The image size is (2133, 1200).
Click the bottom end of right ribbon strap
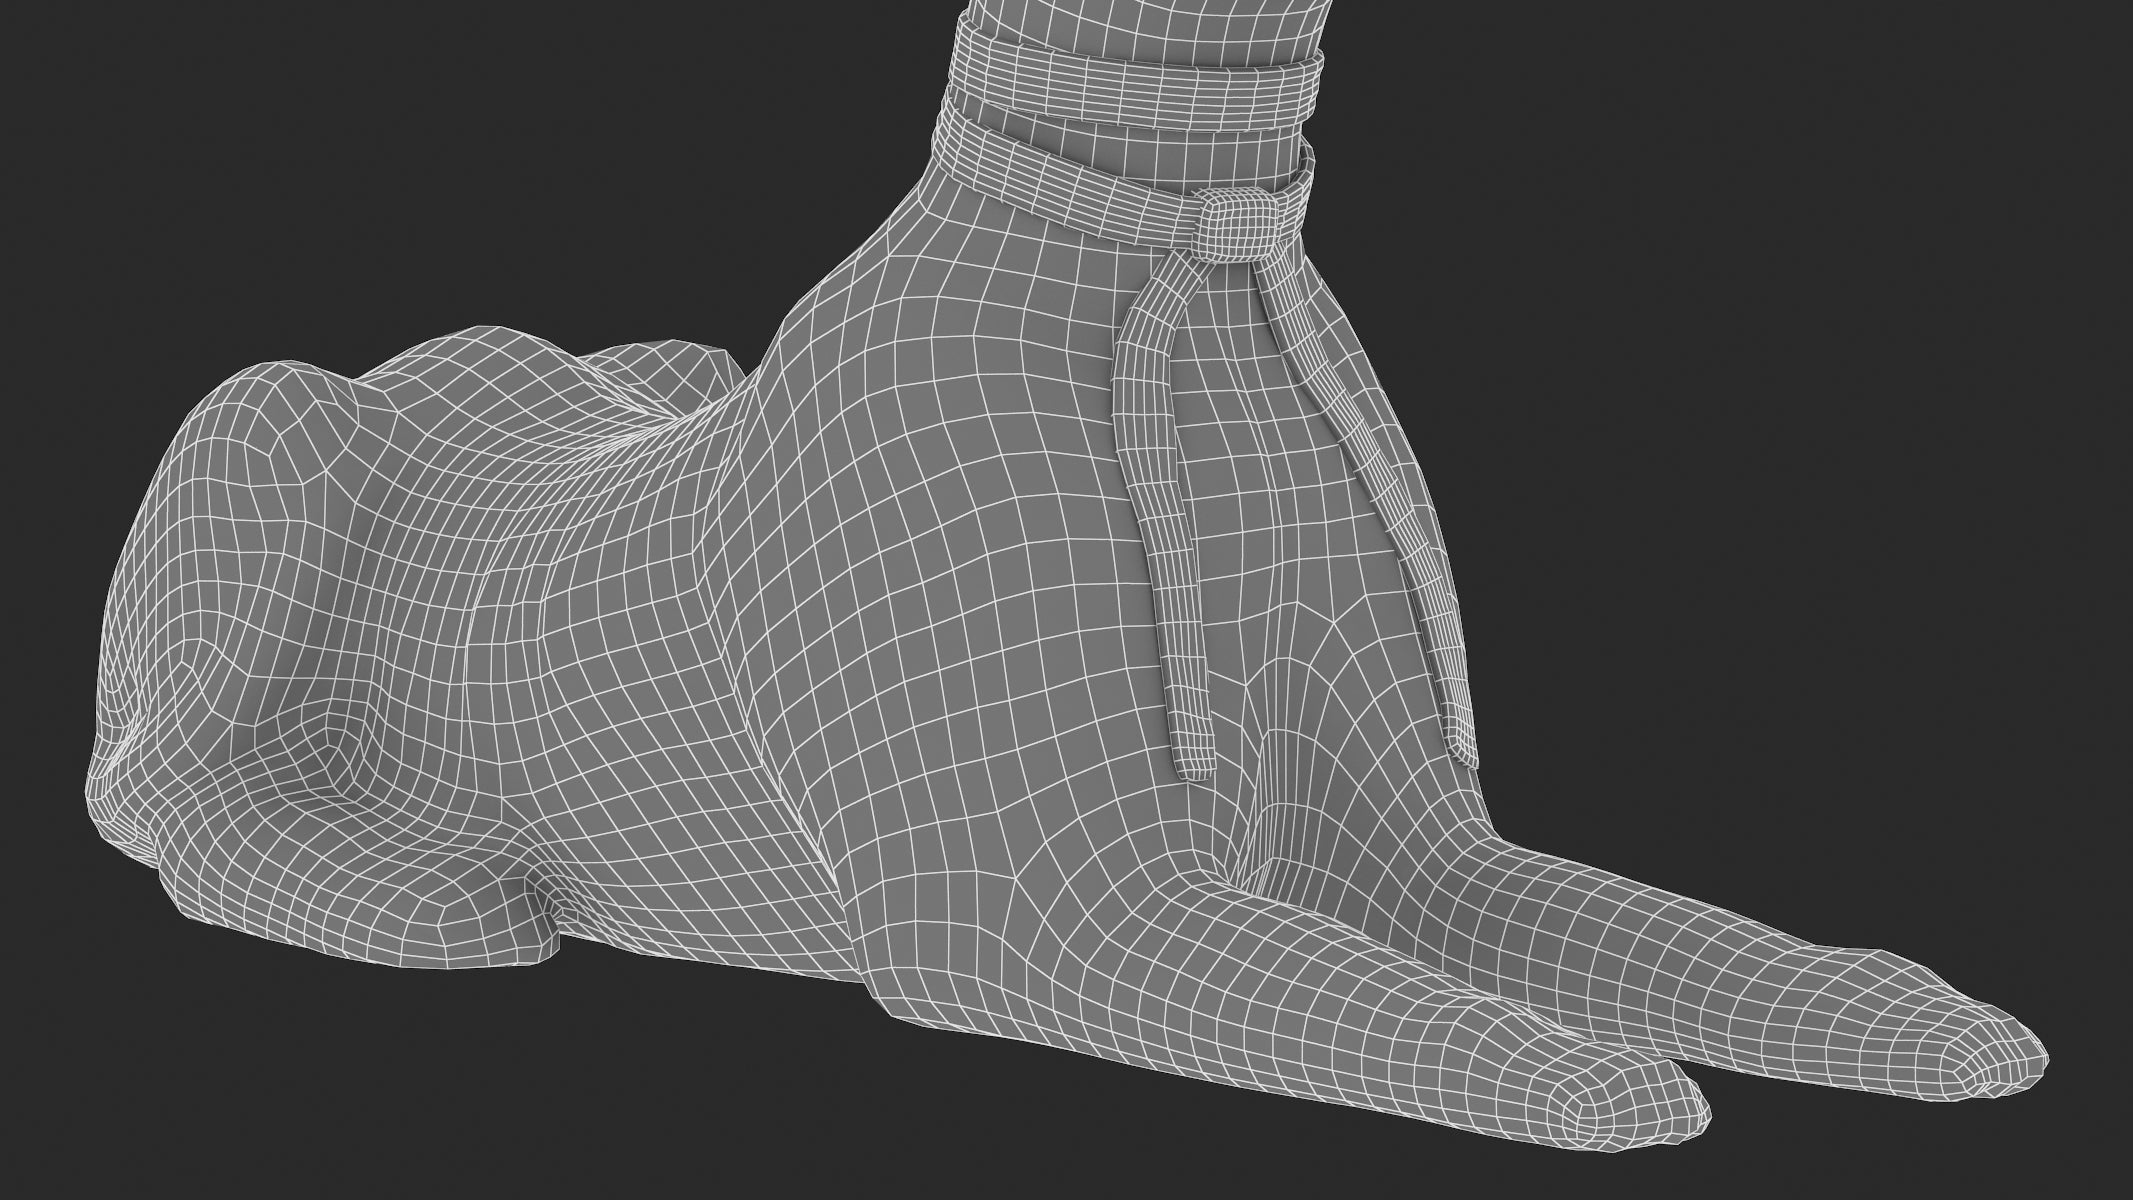[x=1462, y=748]
